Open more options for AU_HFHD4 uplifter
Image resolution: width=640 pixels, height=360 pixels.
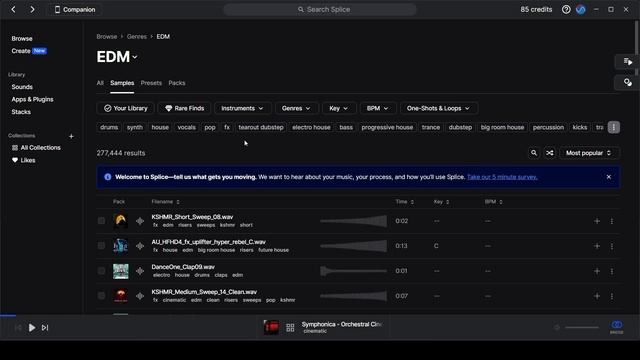point(611,246)
